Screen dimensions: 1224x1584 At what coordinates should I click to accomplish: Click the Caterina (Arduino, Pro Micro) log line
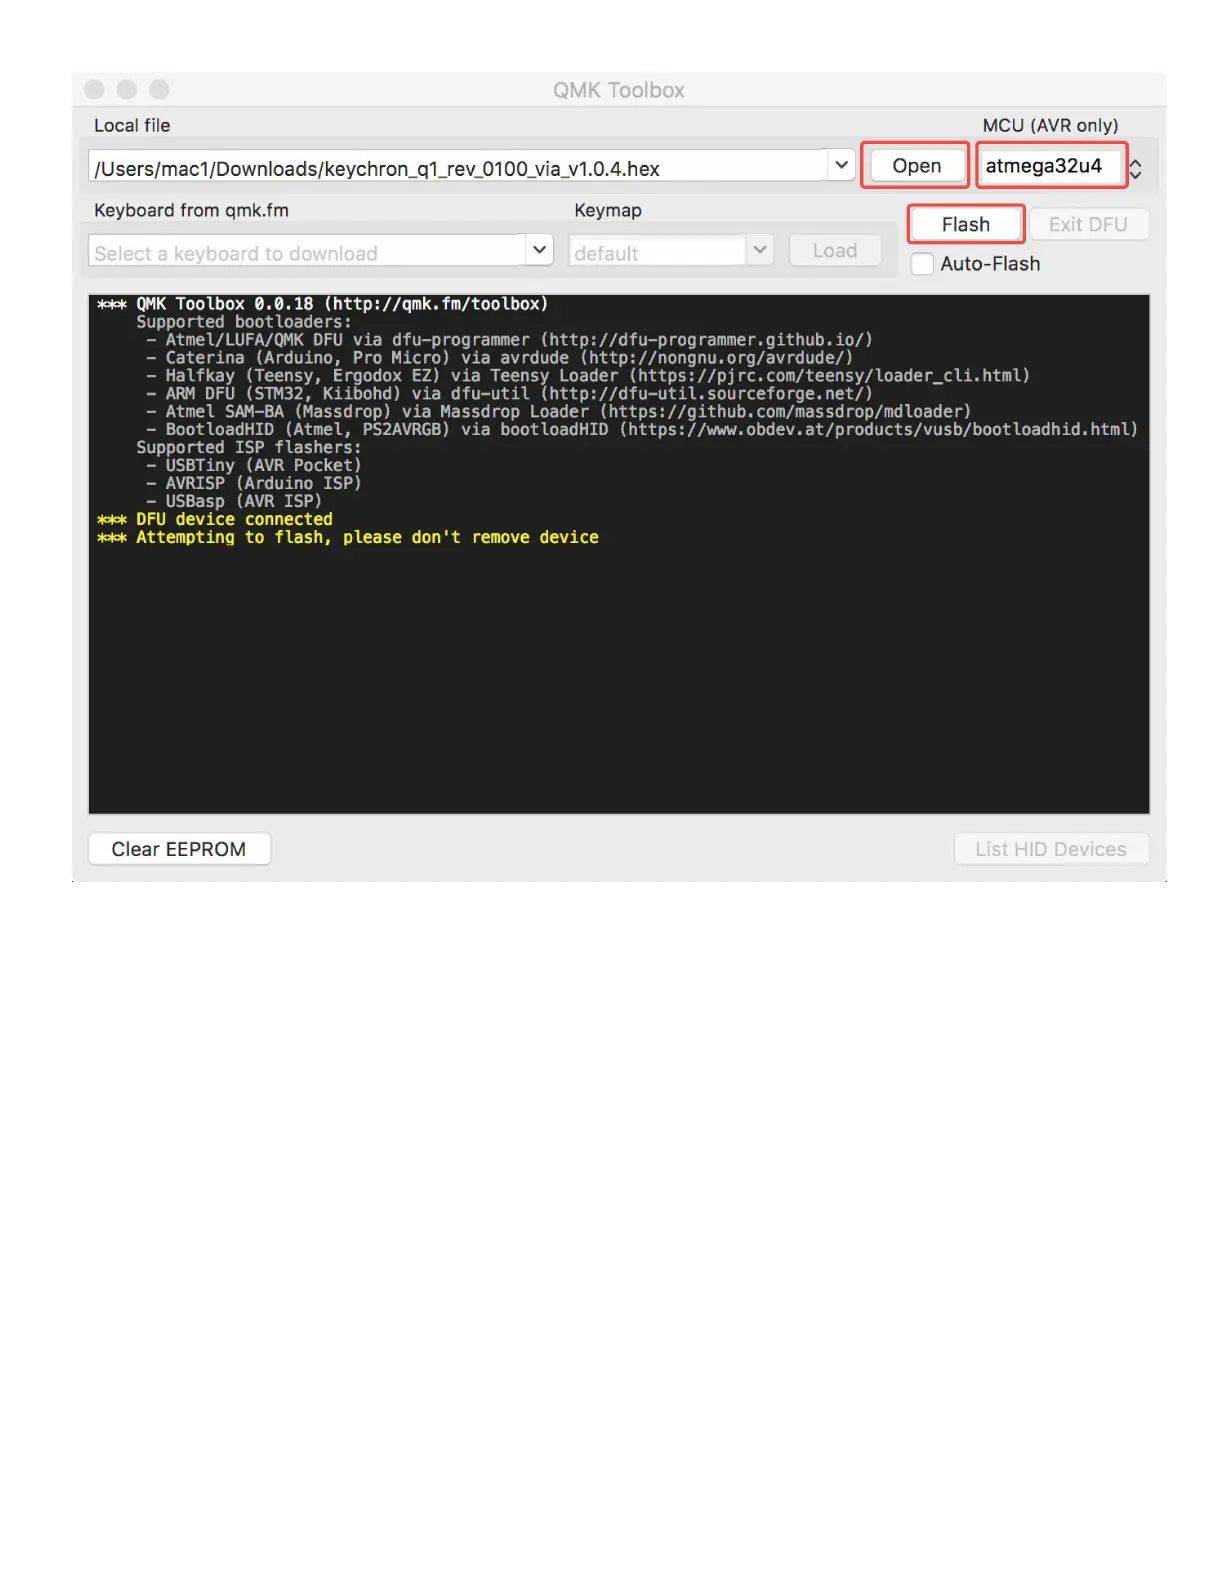pos(499,358)
